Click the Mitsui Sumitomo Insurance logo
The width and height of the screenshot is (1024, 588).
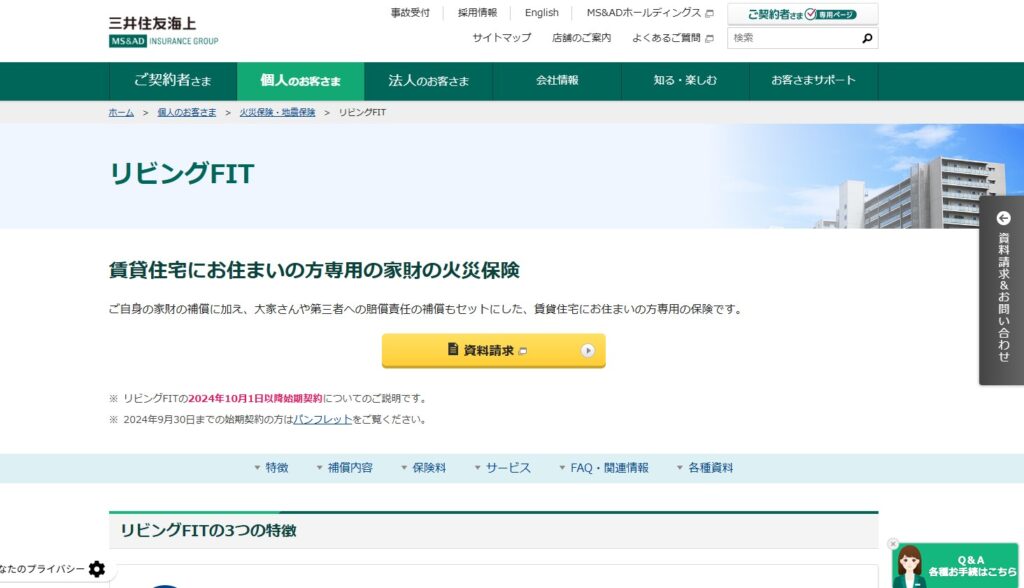pos(163,31)
